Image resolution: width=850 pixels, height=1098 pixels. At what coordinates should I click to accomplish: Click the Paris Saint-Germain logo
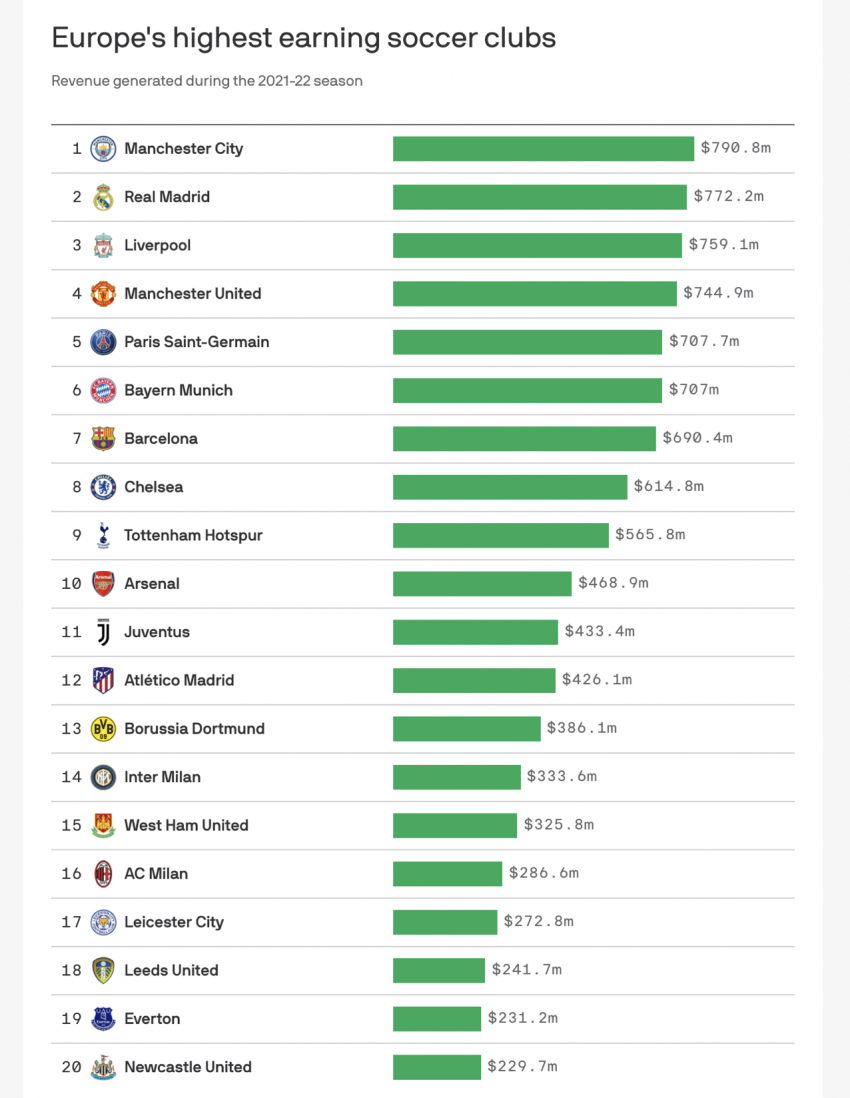(103, 342)
